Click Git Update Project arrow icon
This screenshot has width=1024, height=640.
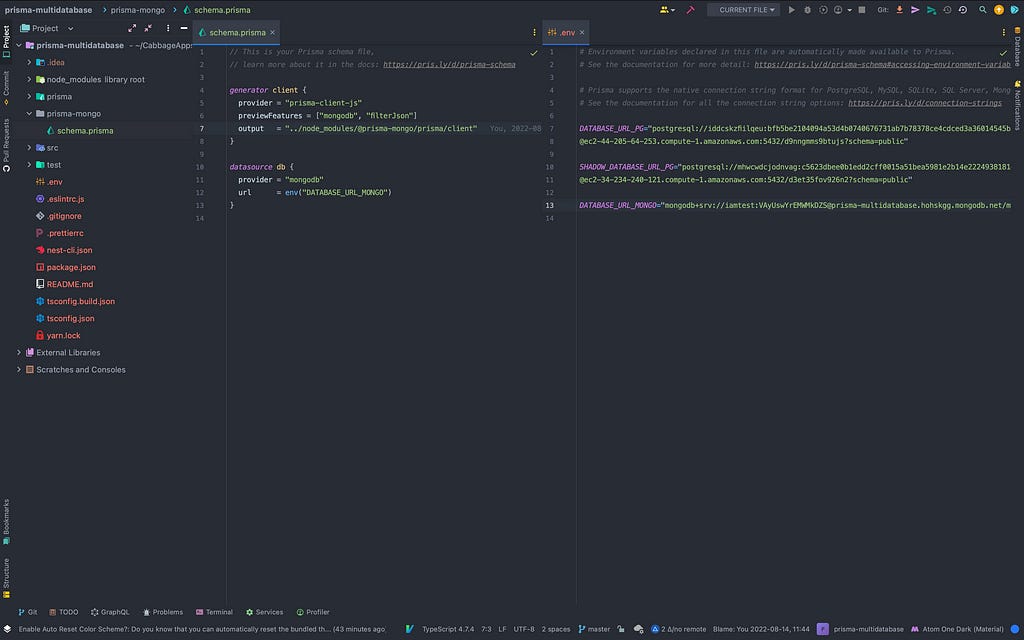(899, 10)
